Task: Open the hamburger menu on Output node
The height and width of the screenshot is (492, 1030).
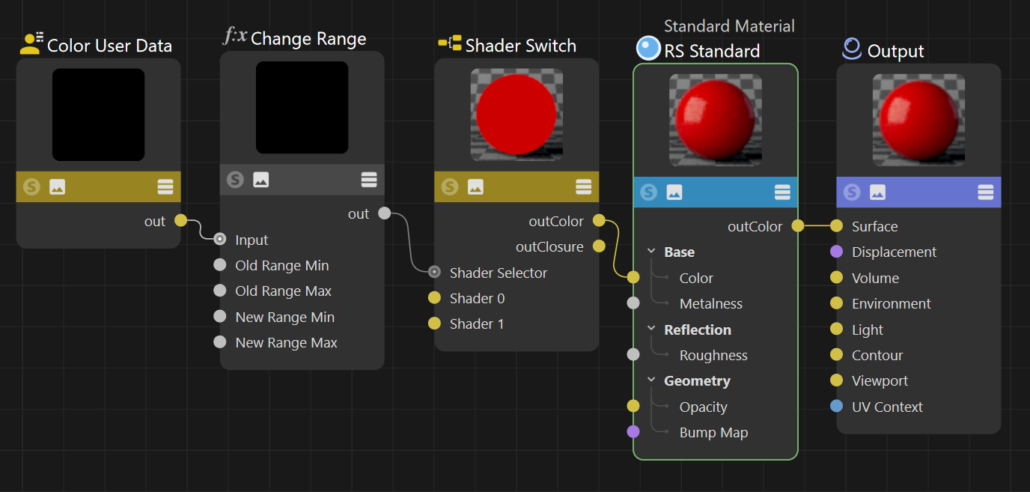Action: (985, 192)
